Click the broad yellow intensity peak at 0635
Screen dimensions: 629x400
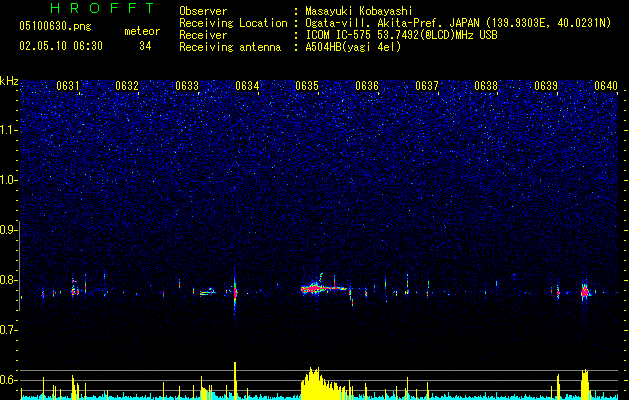pos(323,383)
